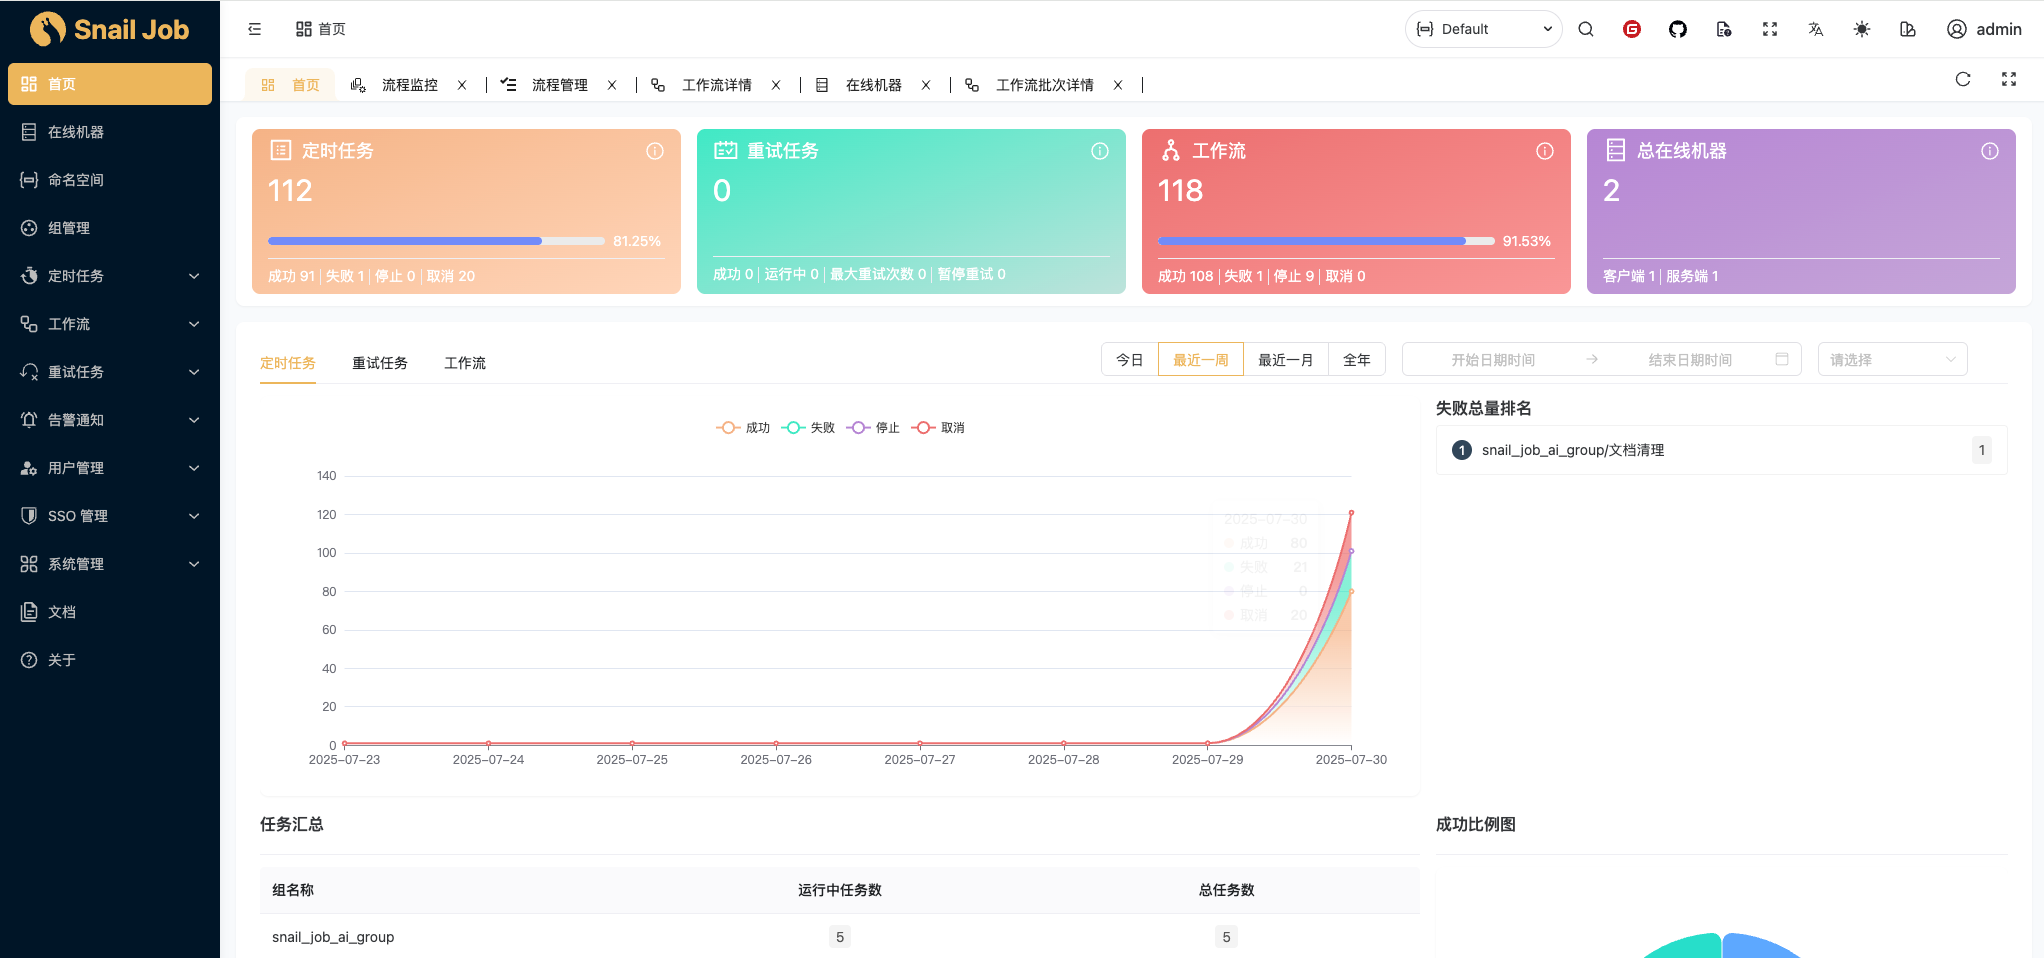This screenshot has height=958, width=2044.
Task: Toggle 停止 series in chart legend
Action: tap(873, 428)
